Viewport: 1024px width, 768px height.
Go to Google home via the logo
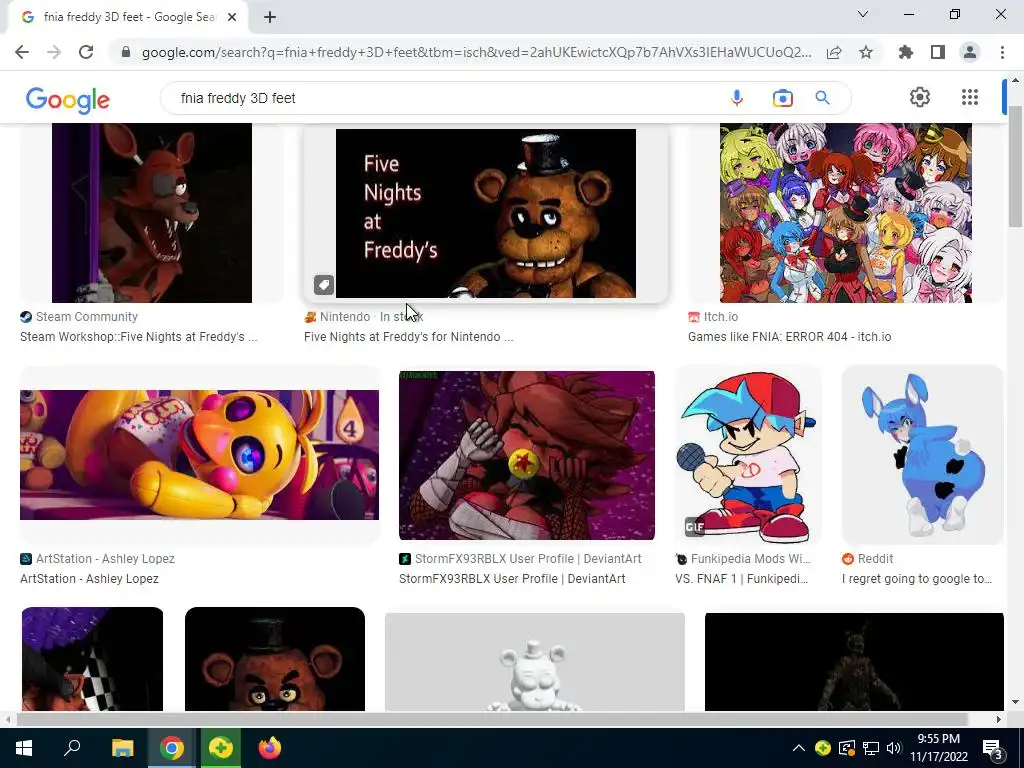pyautogui.click(x=68, y=100)
